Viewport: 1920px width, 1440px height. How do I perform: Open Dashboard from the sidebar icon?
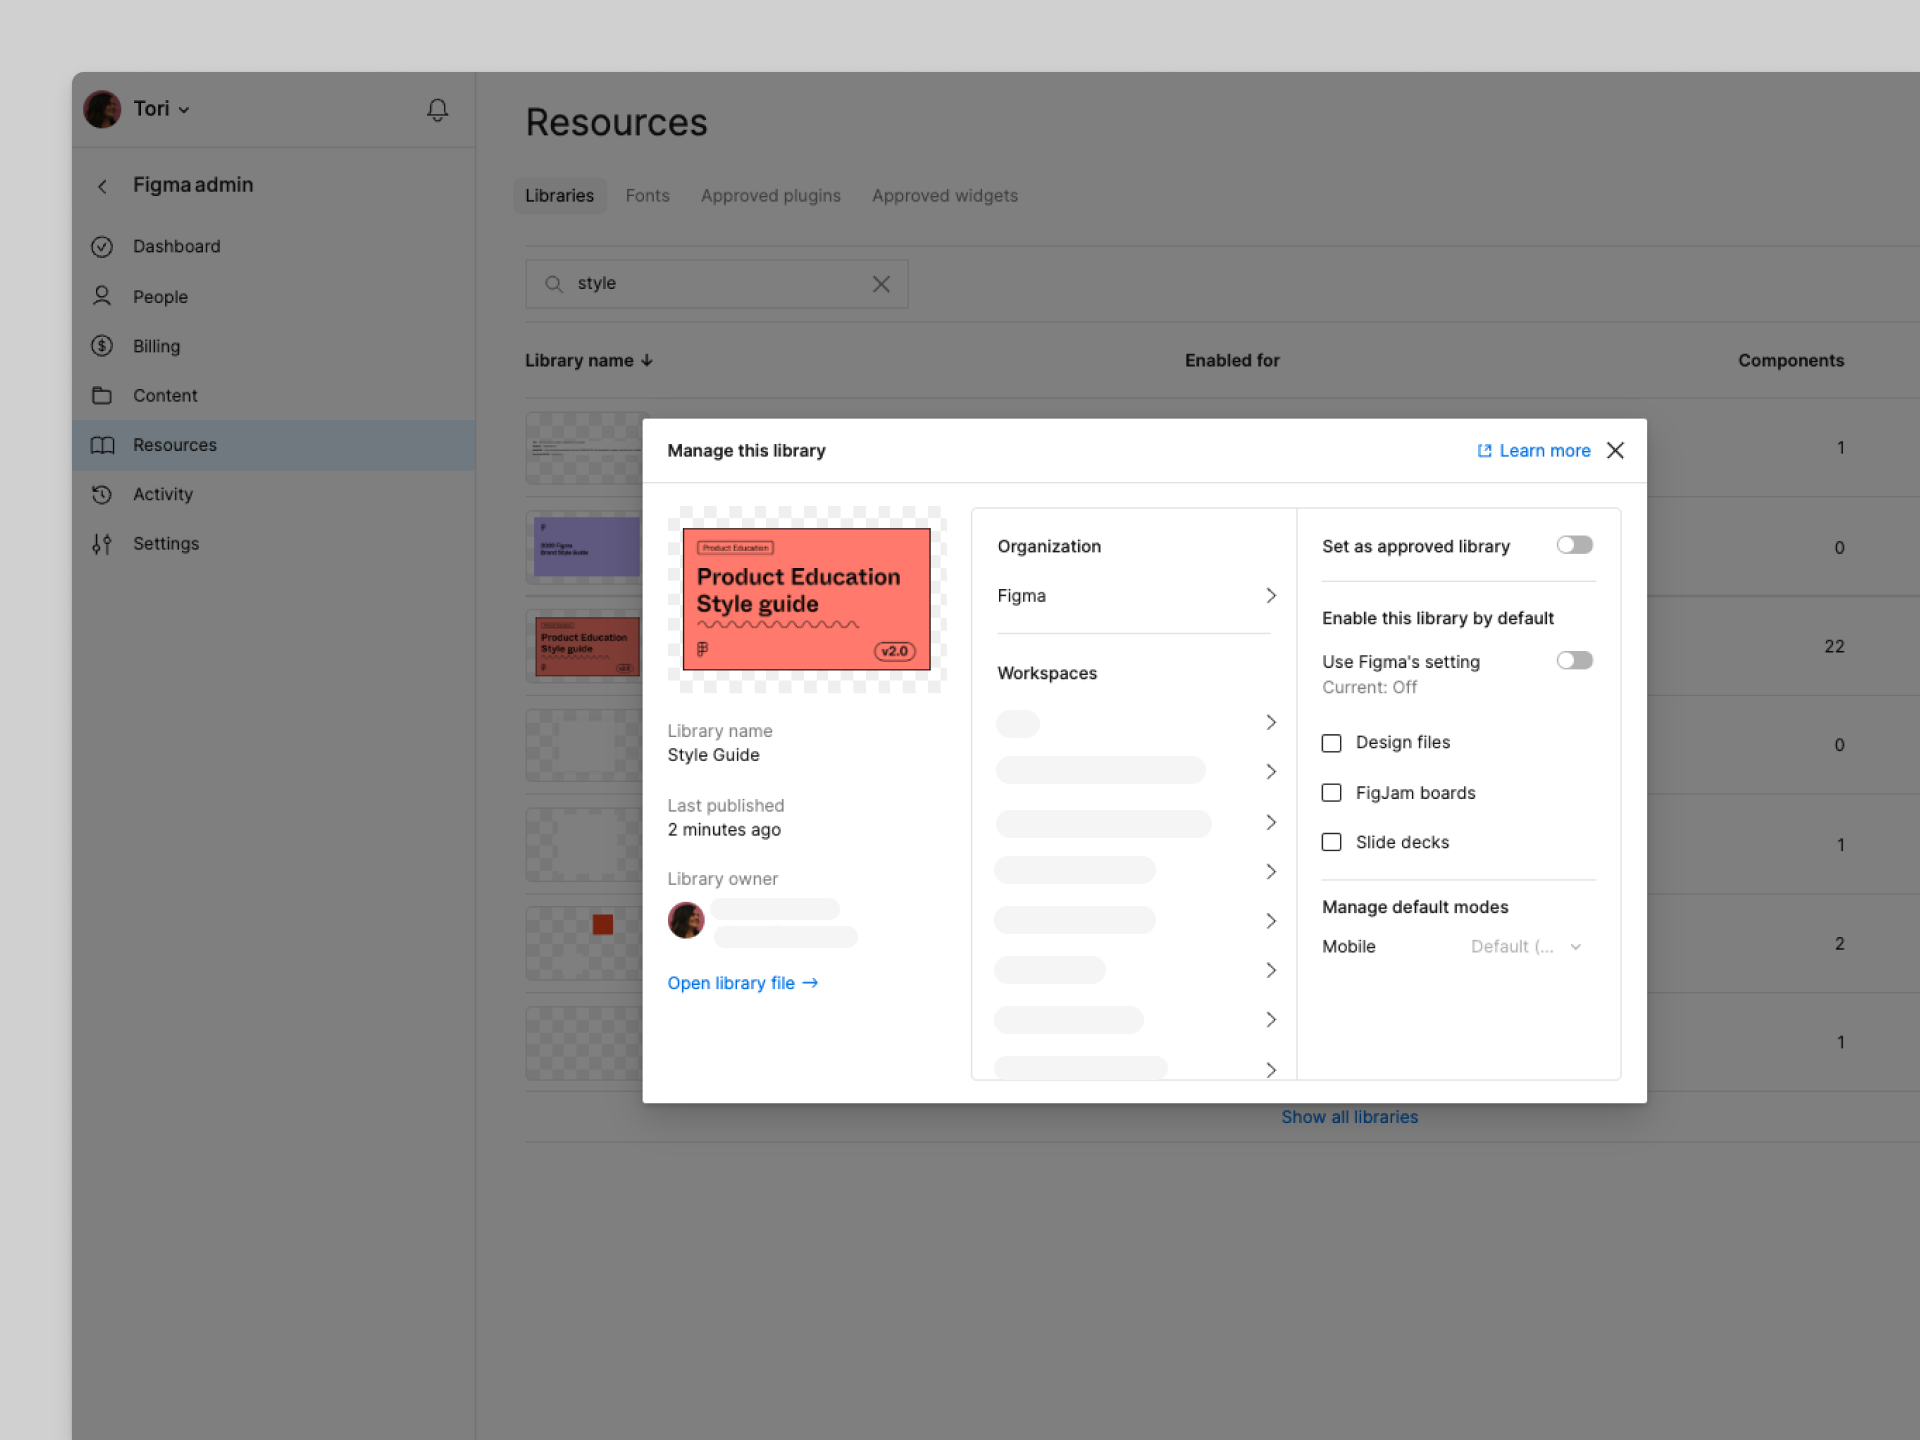coord(102,246)
